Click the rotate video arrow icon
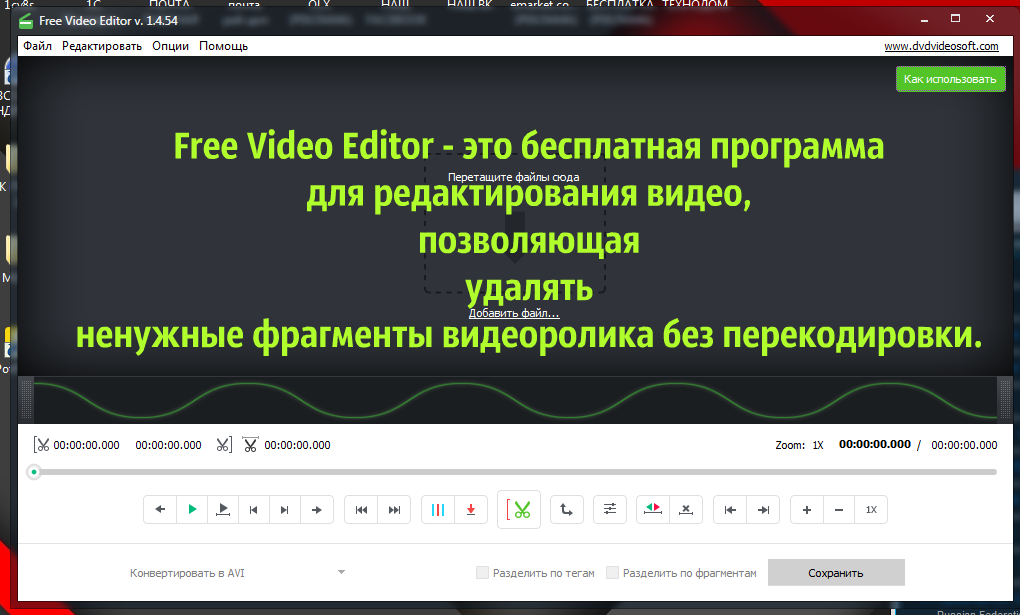Viewport: 1020px width, 615px height. pyautogui.click(x=567, y=510)
